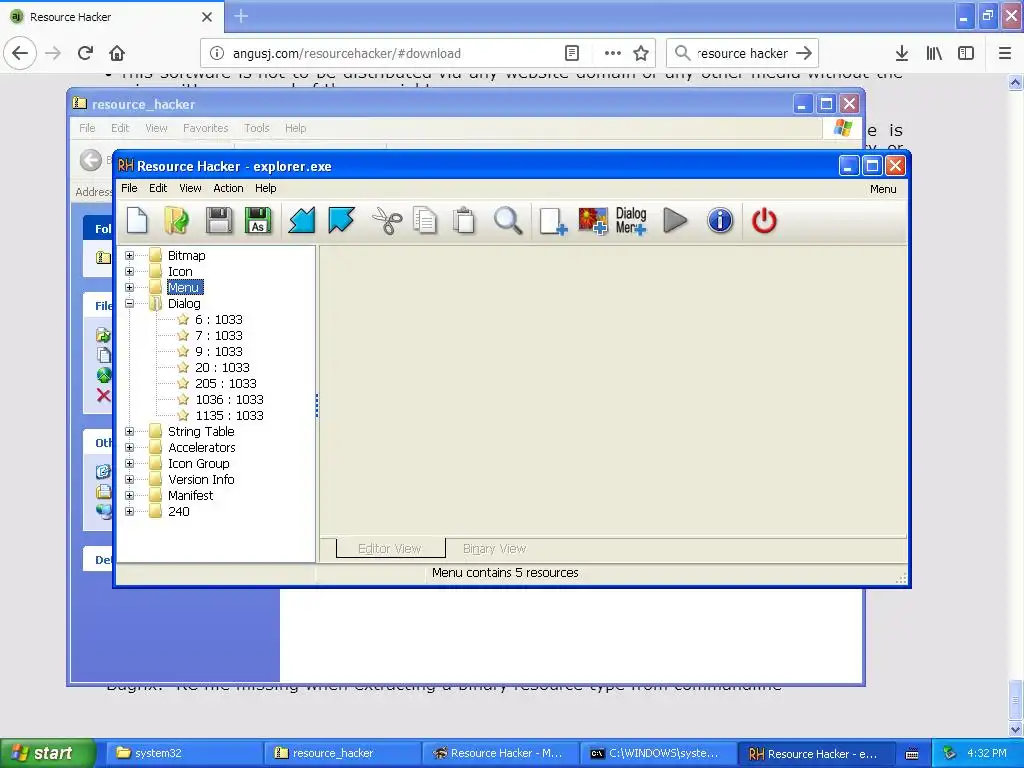Expand the String Table node
1024x768 pixels.
tap(129, 432)
